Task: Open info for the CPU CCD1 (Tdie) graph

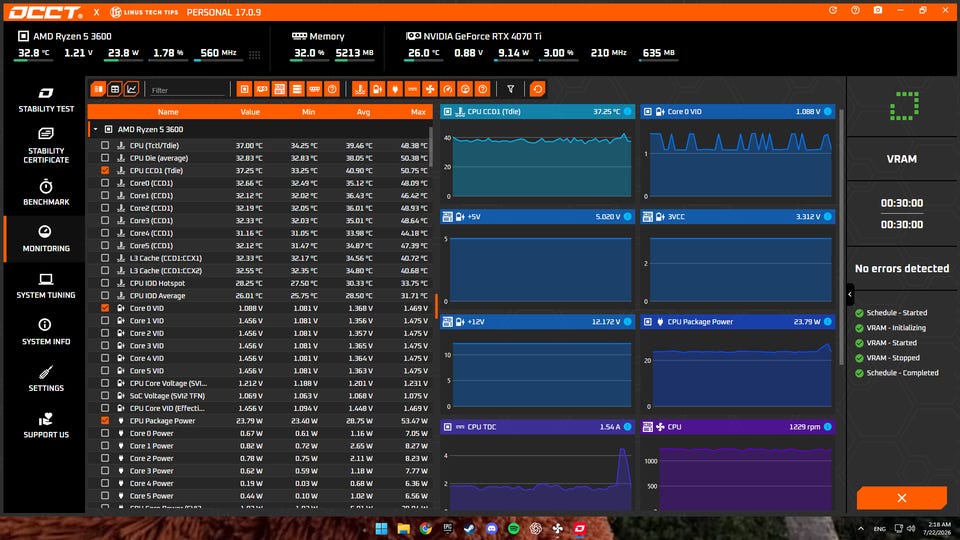Action: coord(628,111)
